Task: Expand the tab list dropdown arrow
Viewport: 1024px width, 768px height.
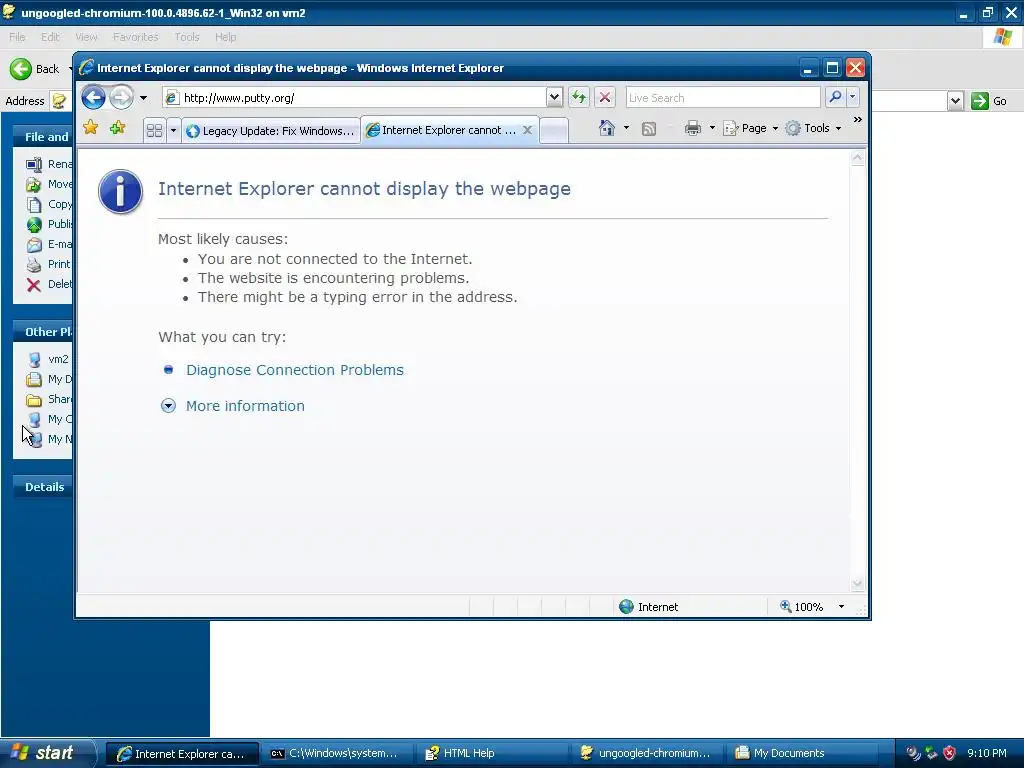Action: tap(173, 131)
